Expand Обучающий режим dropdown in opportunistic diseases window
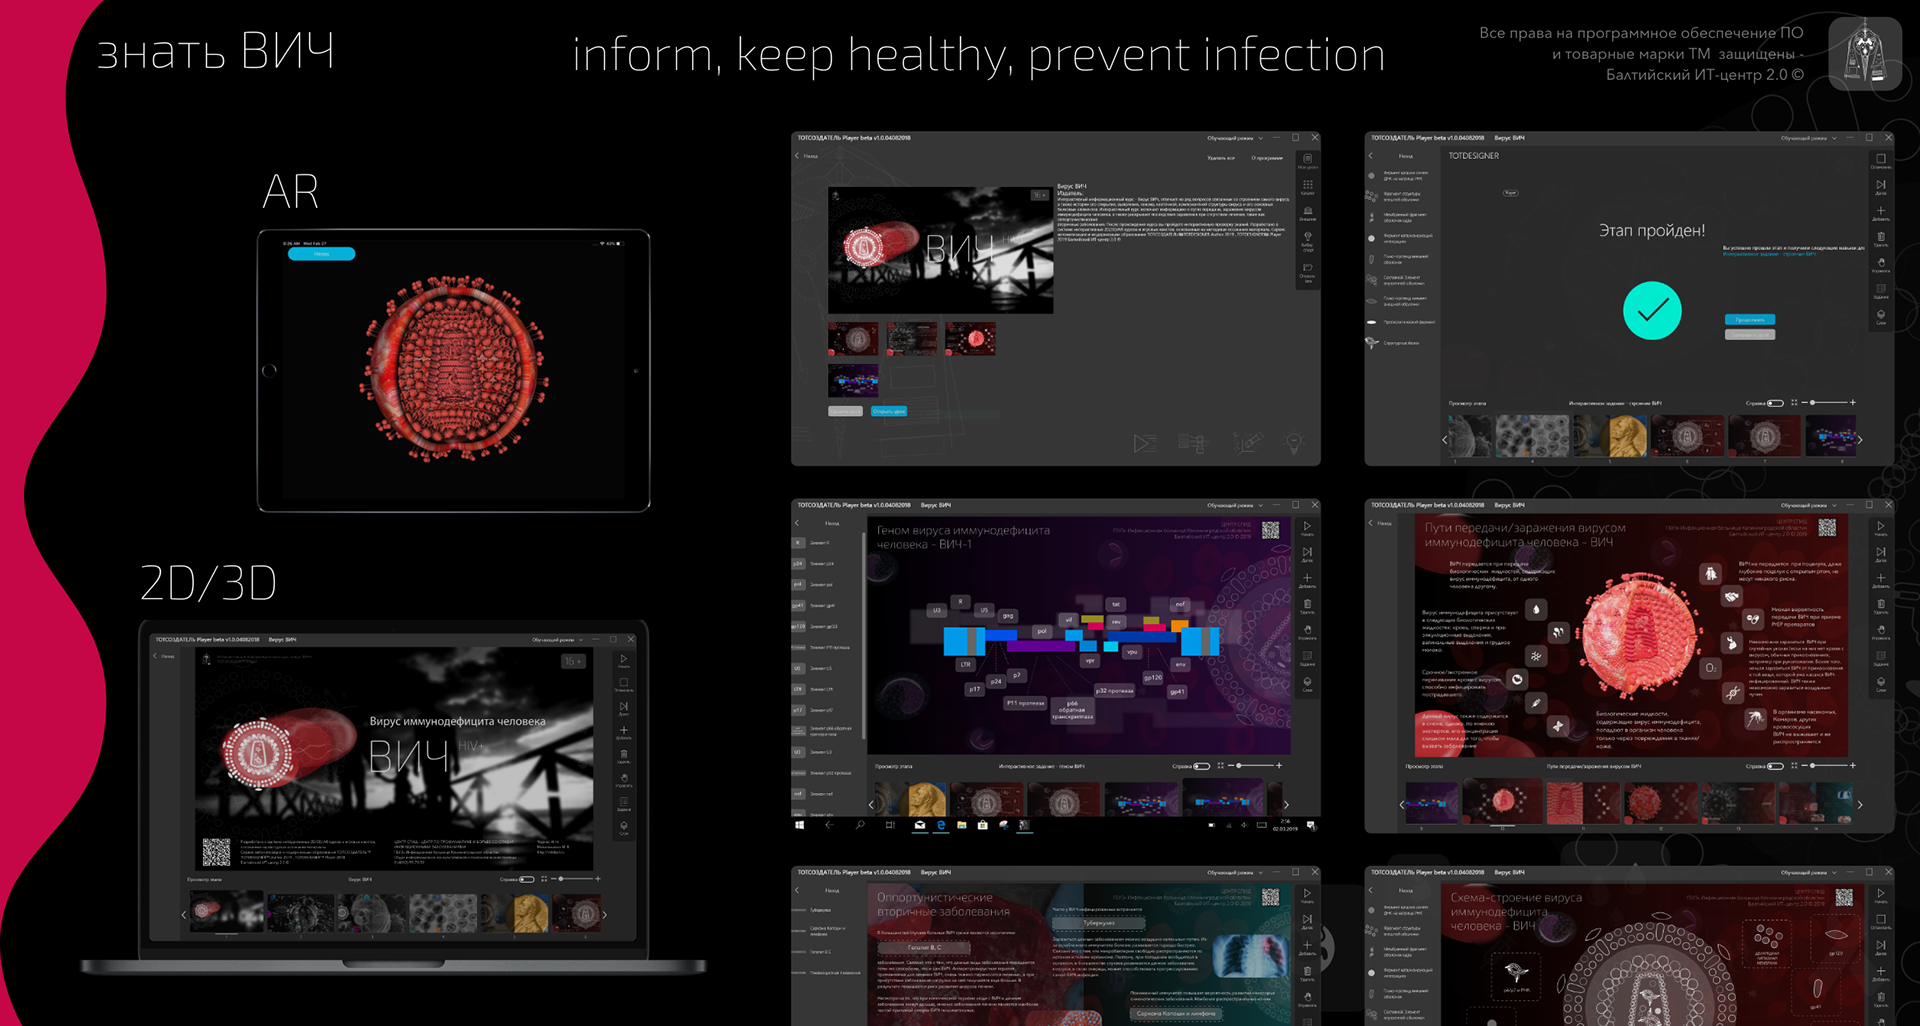This screenshot has height=1026, width=1920. 1235,872
